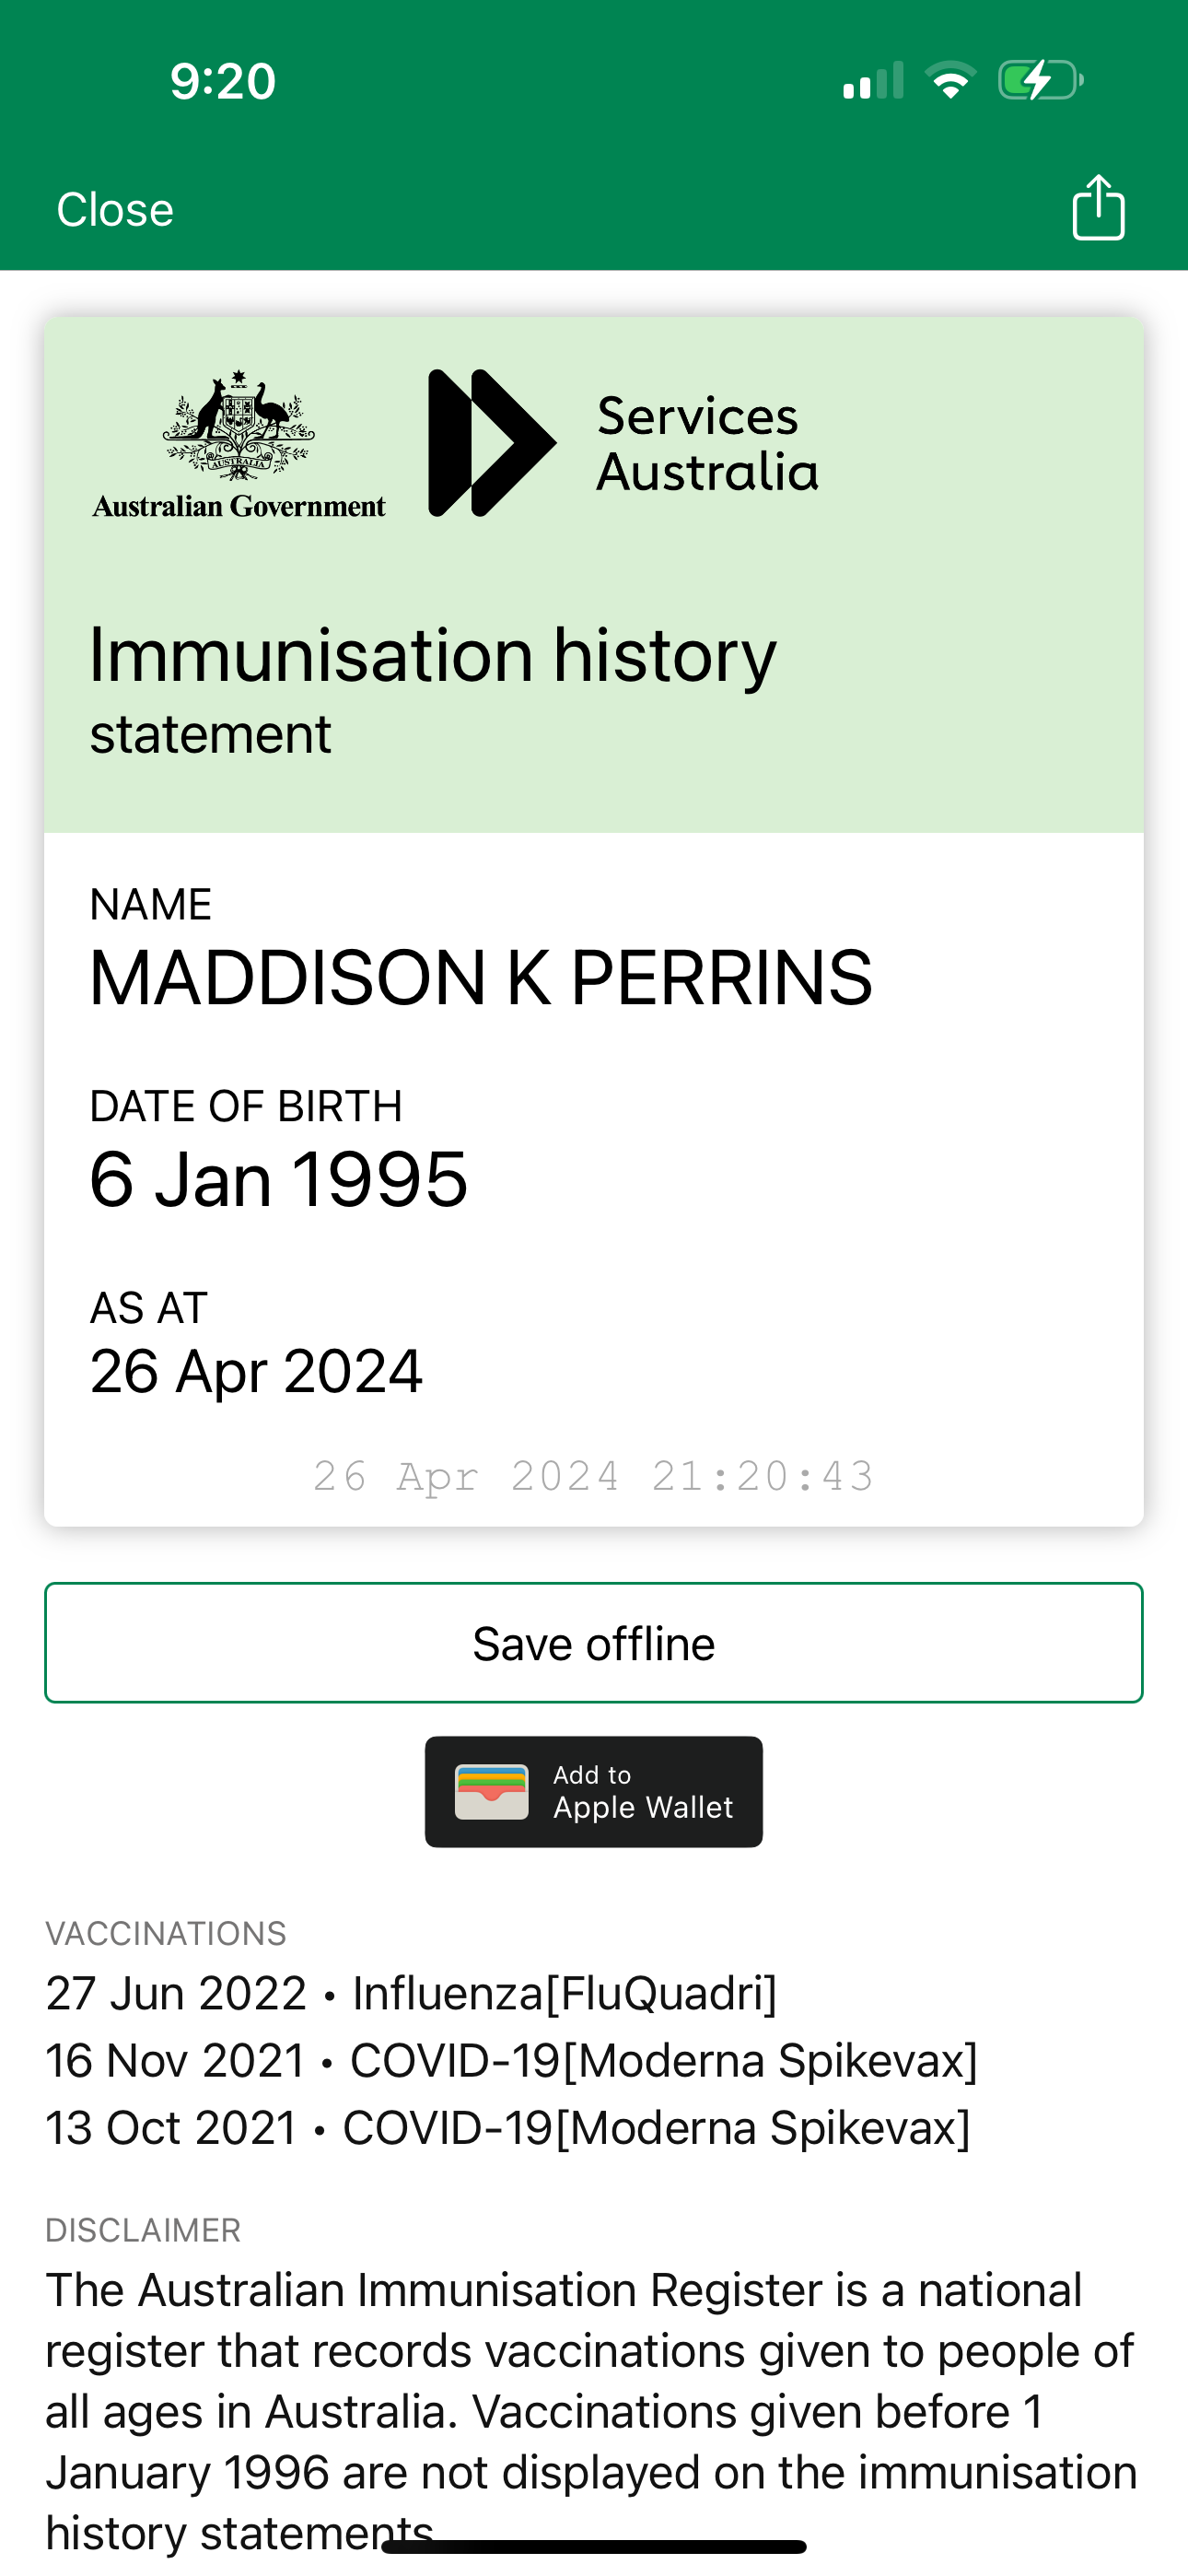Tap the Apple Wallet card icon

coord(491,1791)
